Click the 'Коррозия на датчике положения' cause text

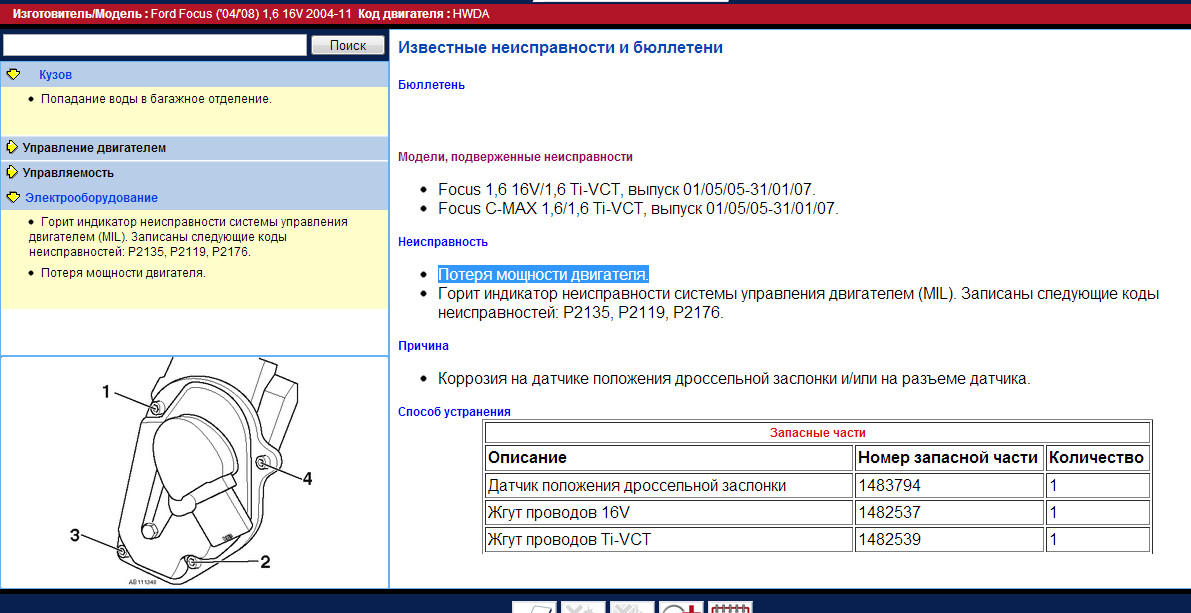[735, 378]
